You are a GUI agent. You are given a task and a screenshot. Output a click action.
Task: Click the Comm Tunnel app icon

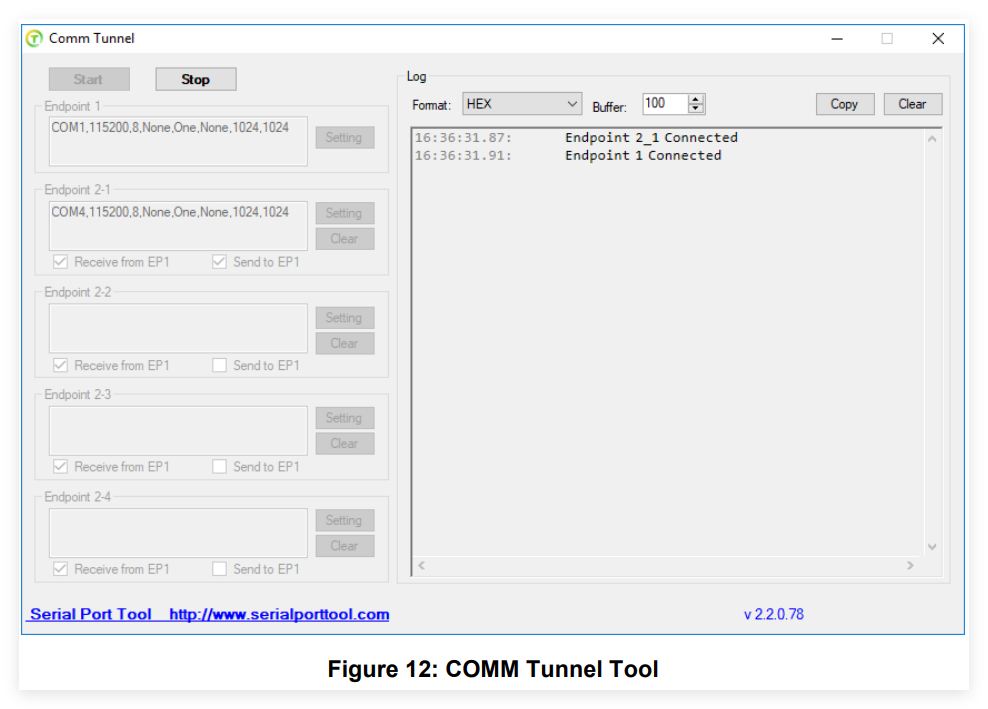point(34,38)
